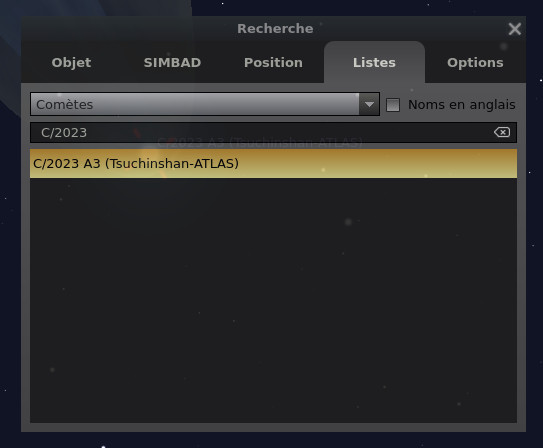Screen dimensions: 543x448
Task: Select the Listes tab
Action: pyautogui.click(x=374, y=63)
